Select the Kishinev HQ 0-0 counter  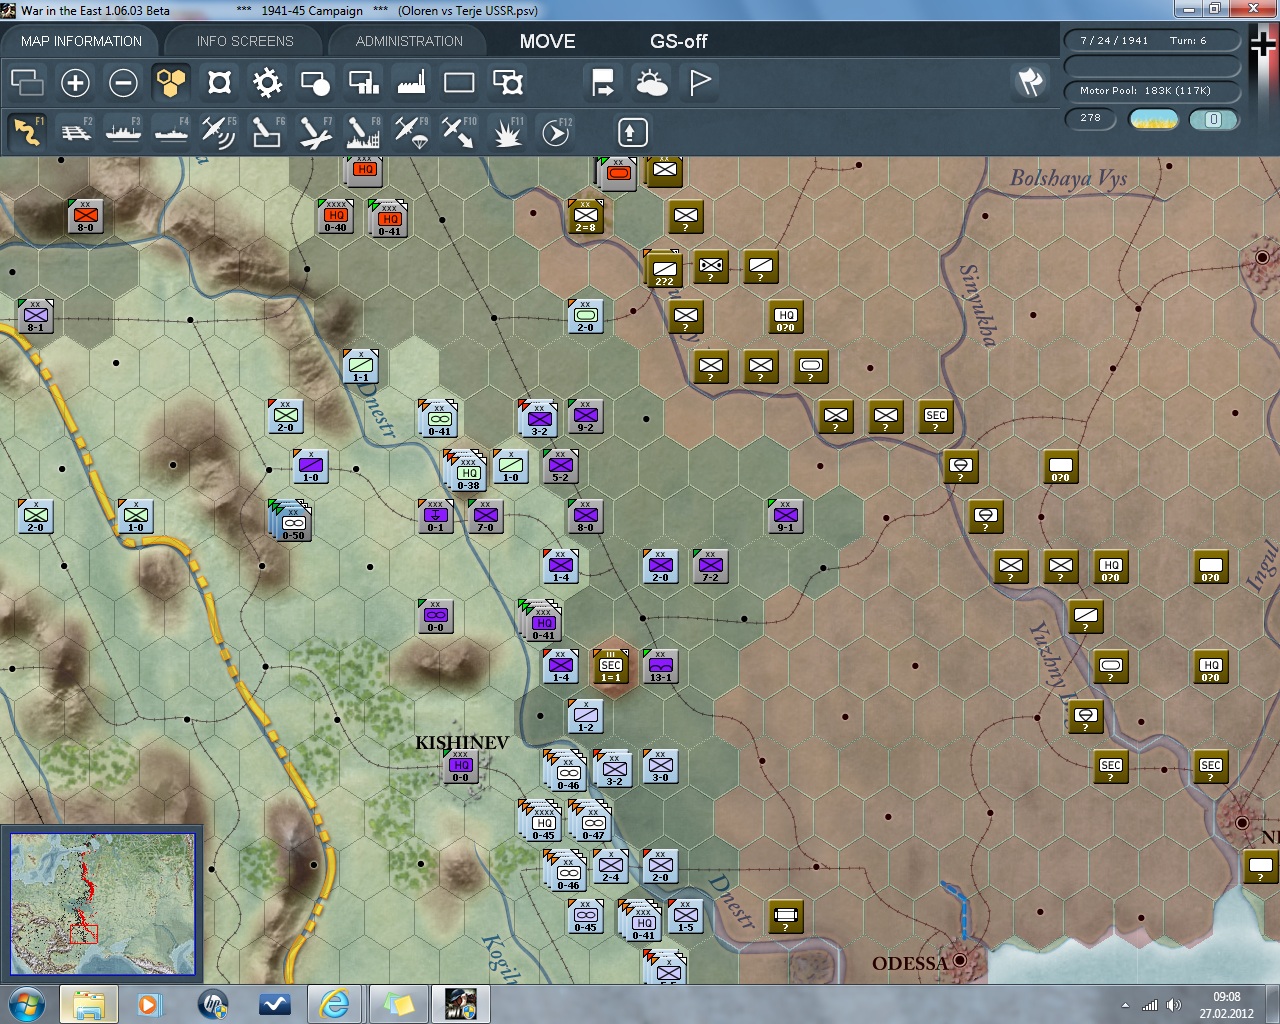click(460, 766)
